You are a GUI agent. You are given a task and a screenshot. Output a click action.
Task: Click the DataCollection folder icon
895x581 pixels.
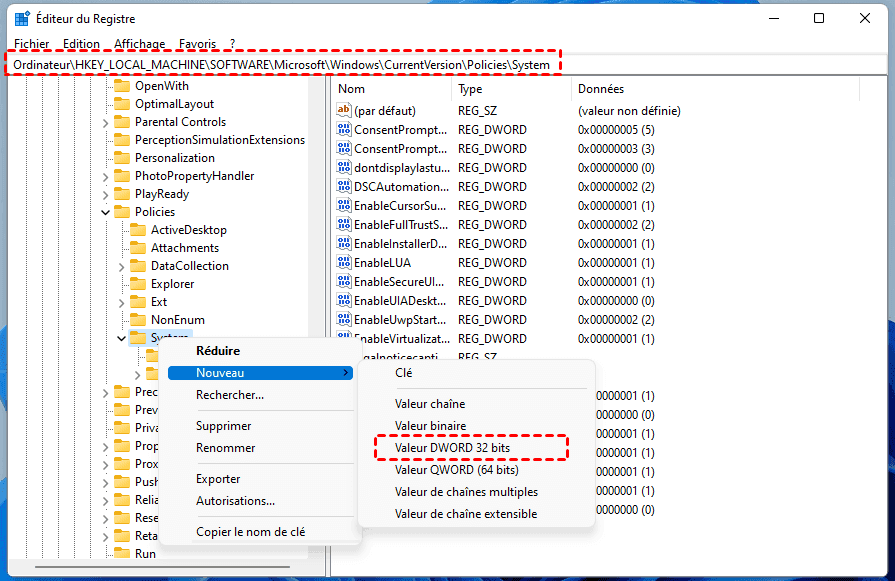[138, 266]
